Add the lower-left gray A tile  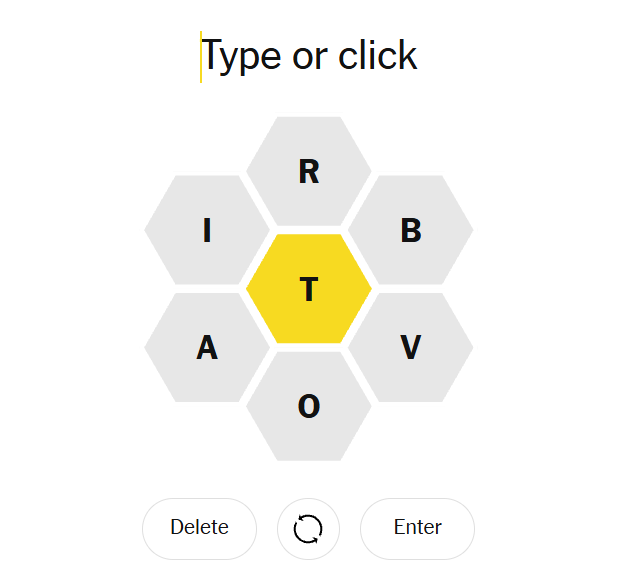(207, 347)
